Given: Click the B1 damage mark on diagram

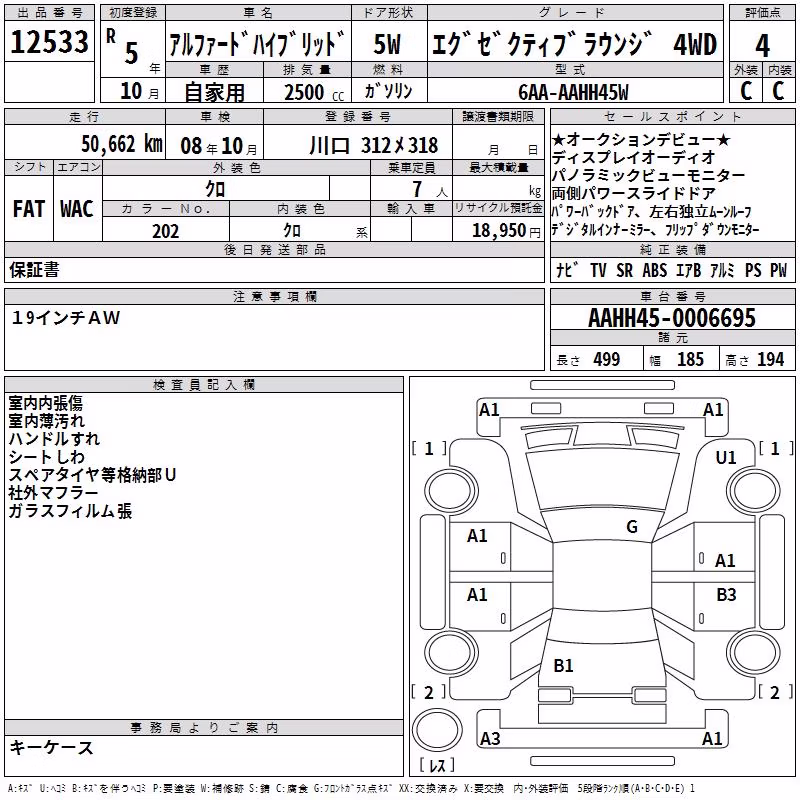Looking at the screenshot, I should point(563,665).
